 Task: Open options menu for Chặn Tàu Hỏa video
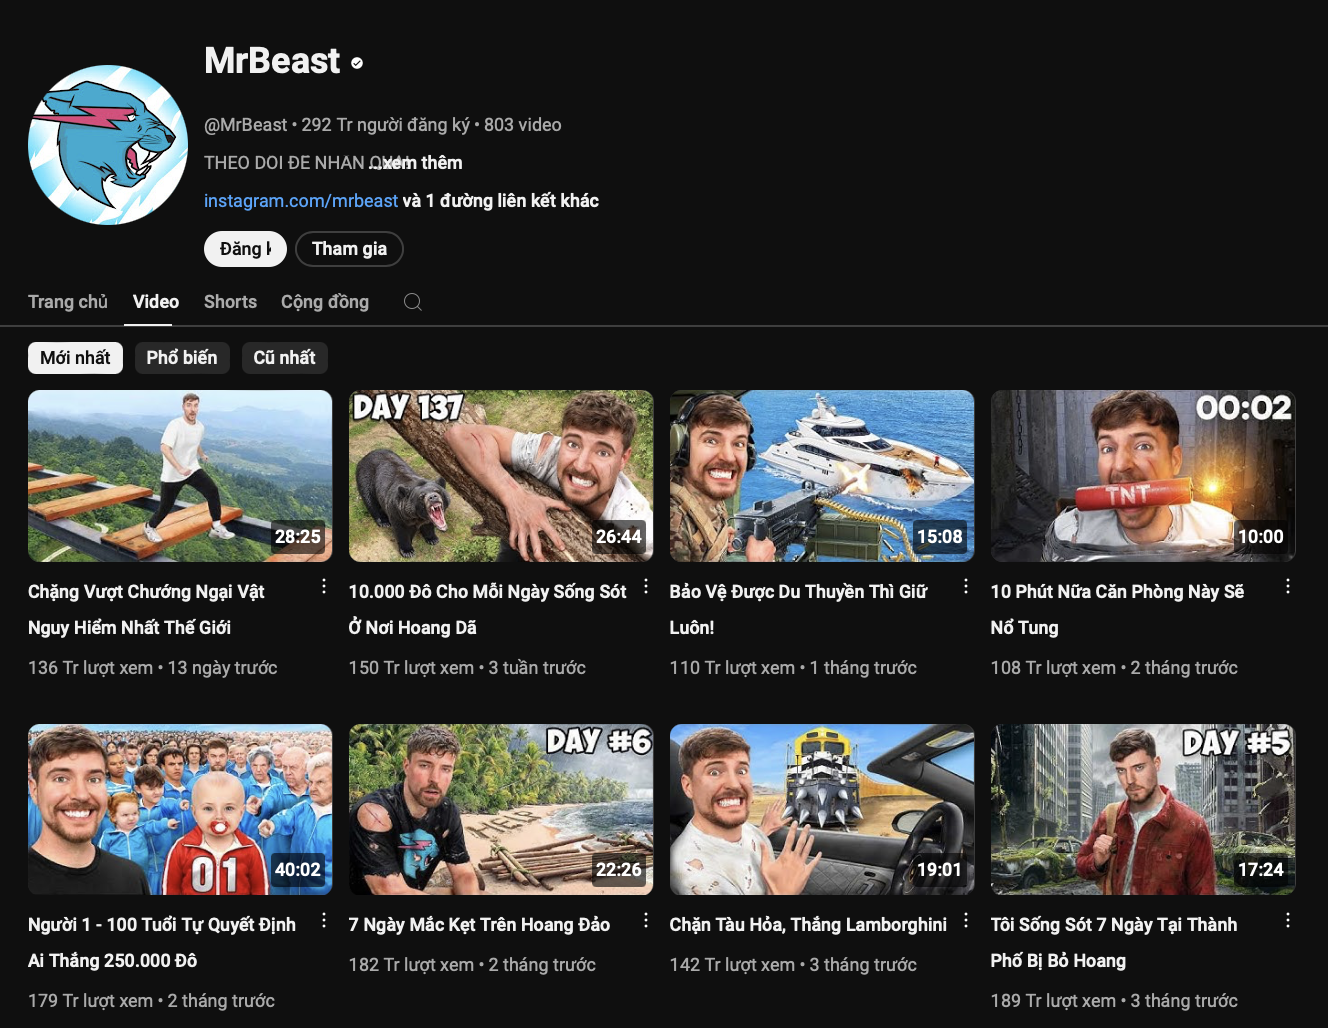(966, 920)
